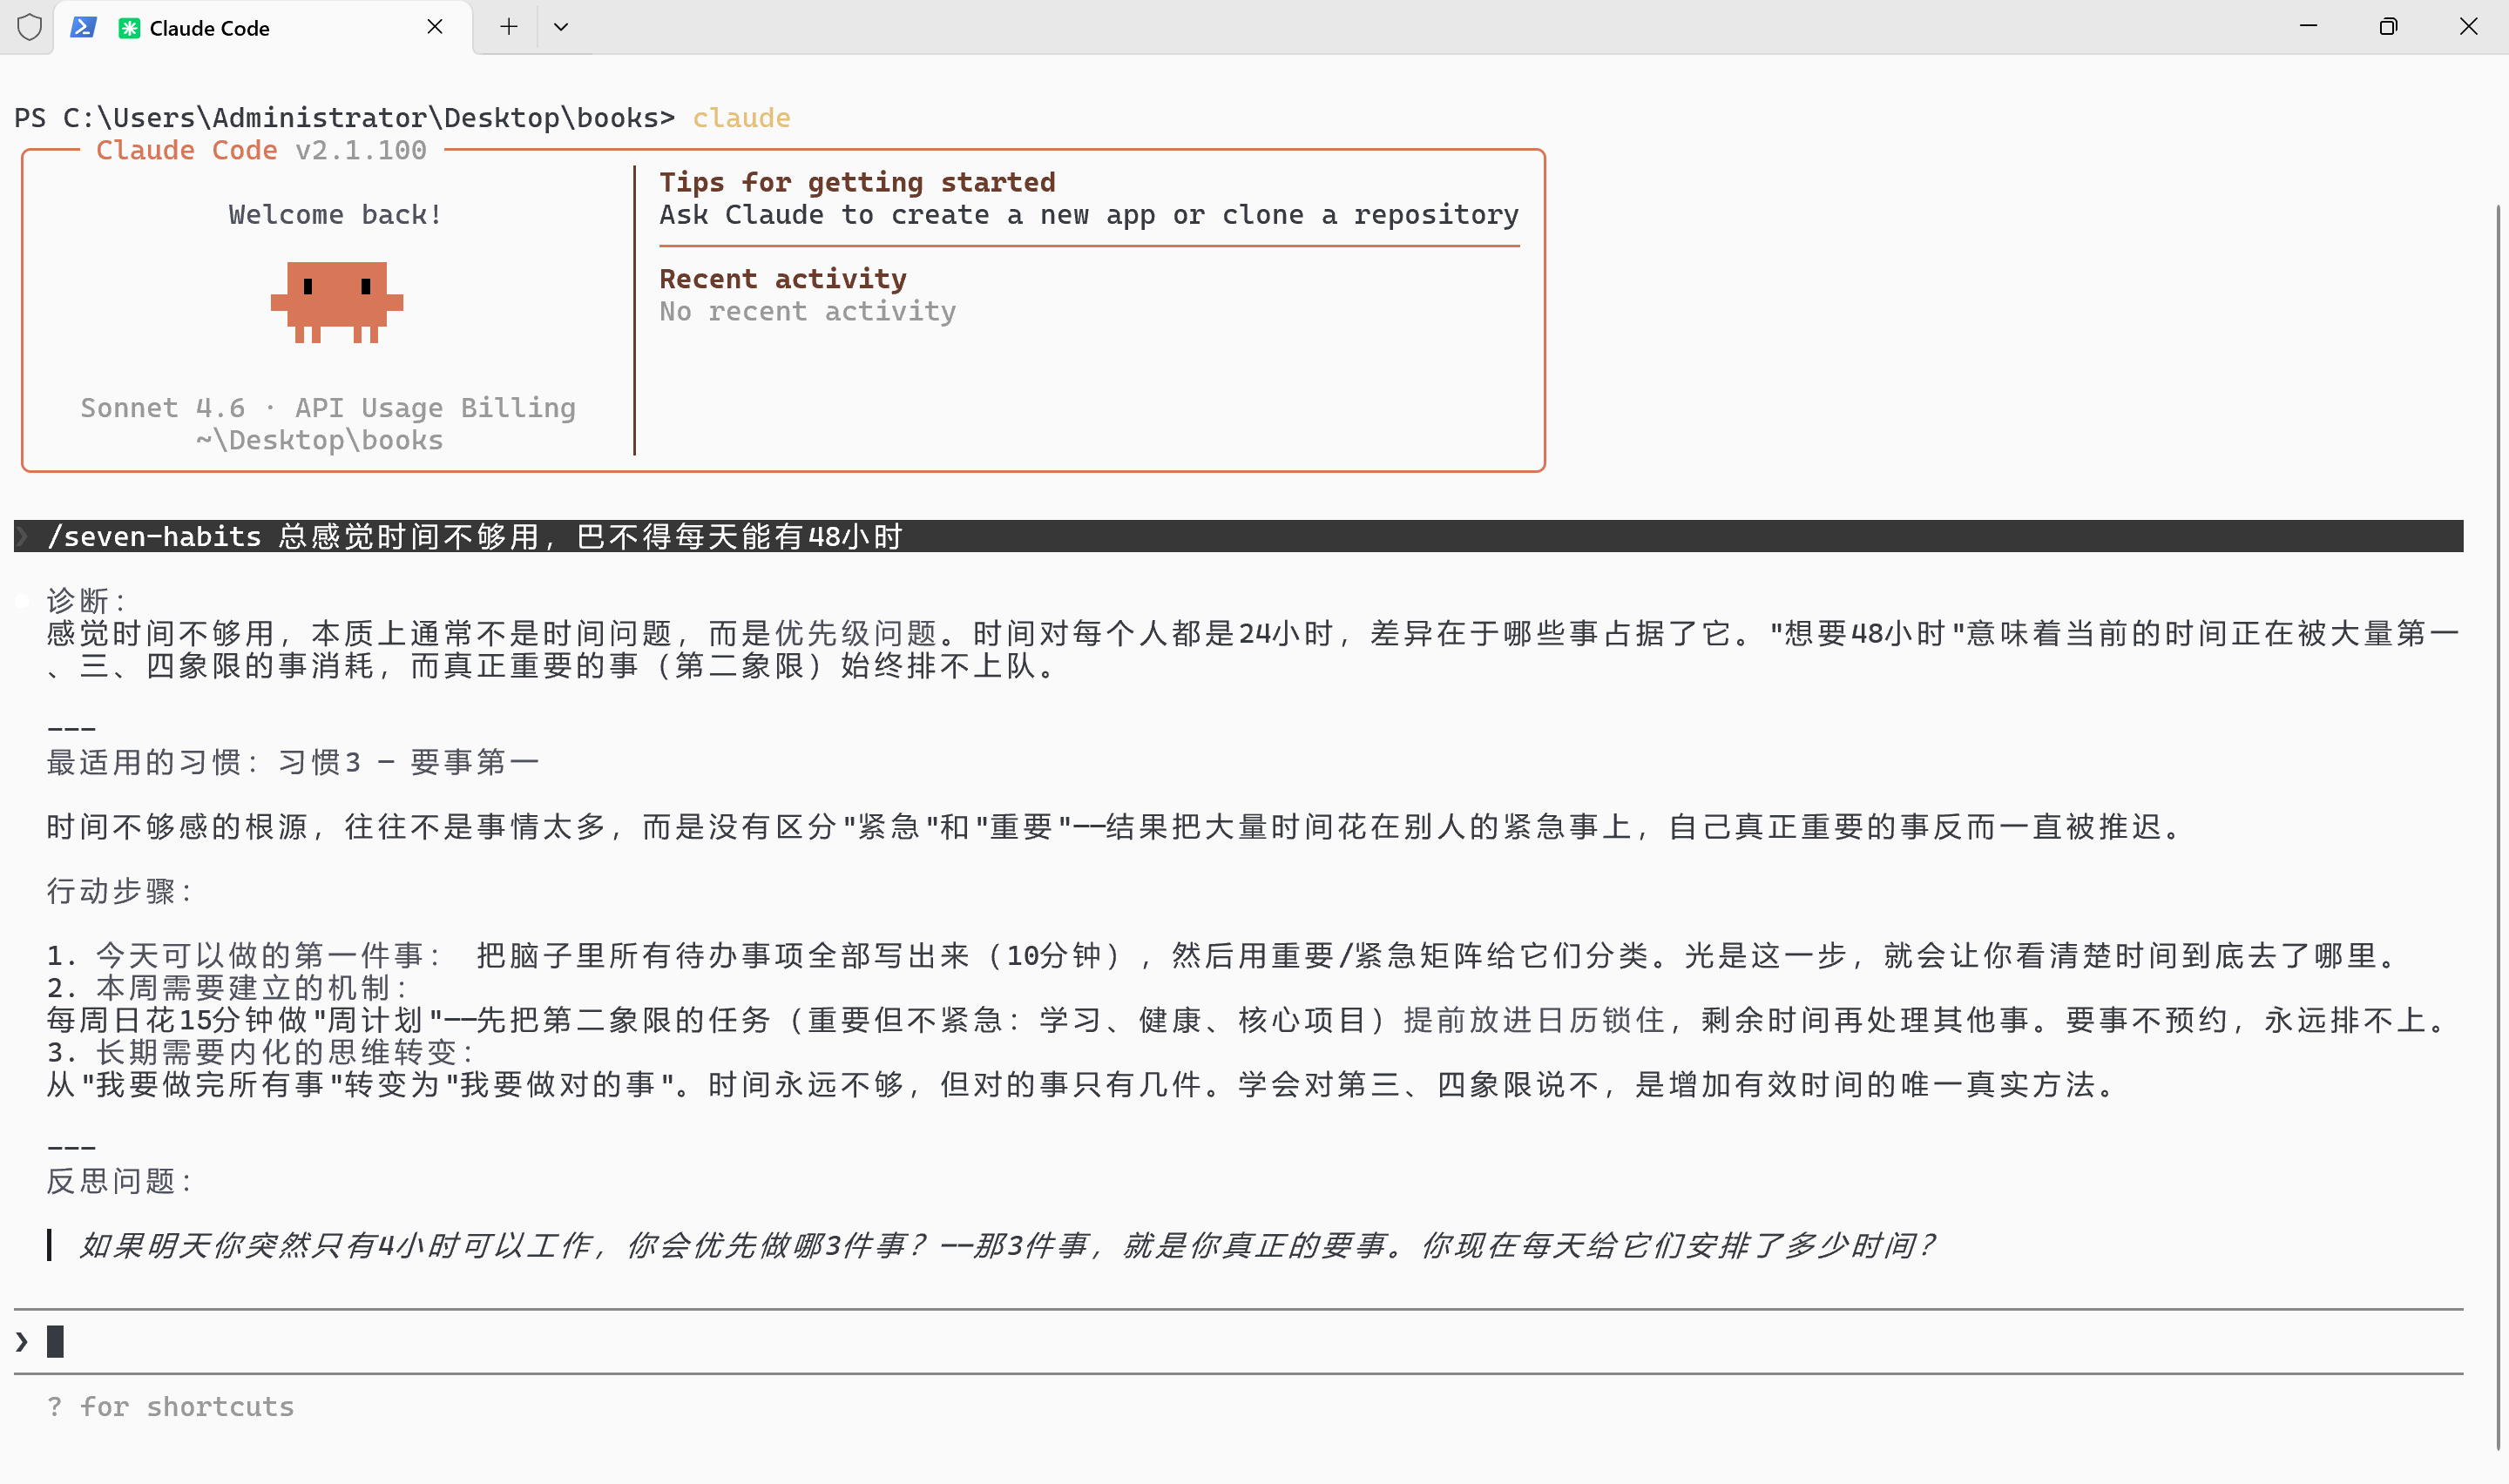Click the 'Claude Code v2.1.100' title label
Screen dimensions: 2509x1484
(x=261, y=150)
